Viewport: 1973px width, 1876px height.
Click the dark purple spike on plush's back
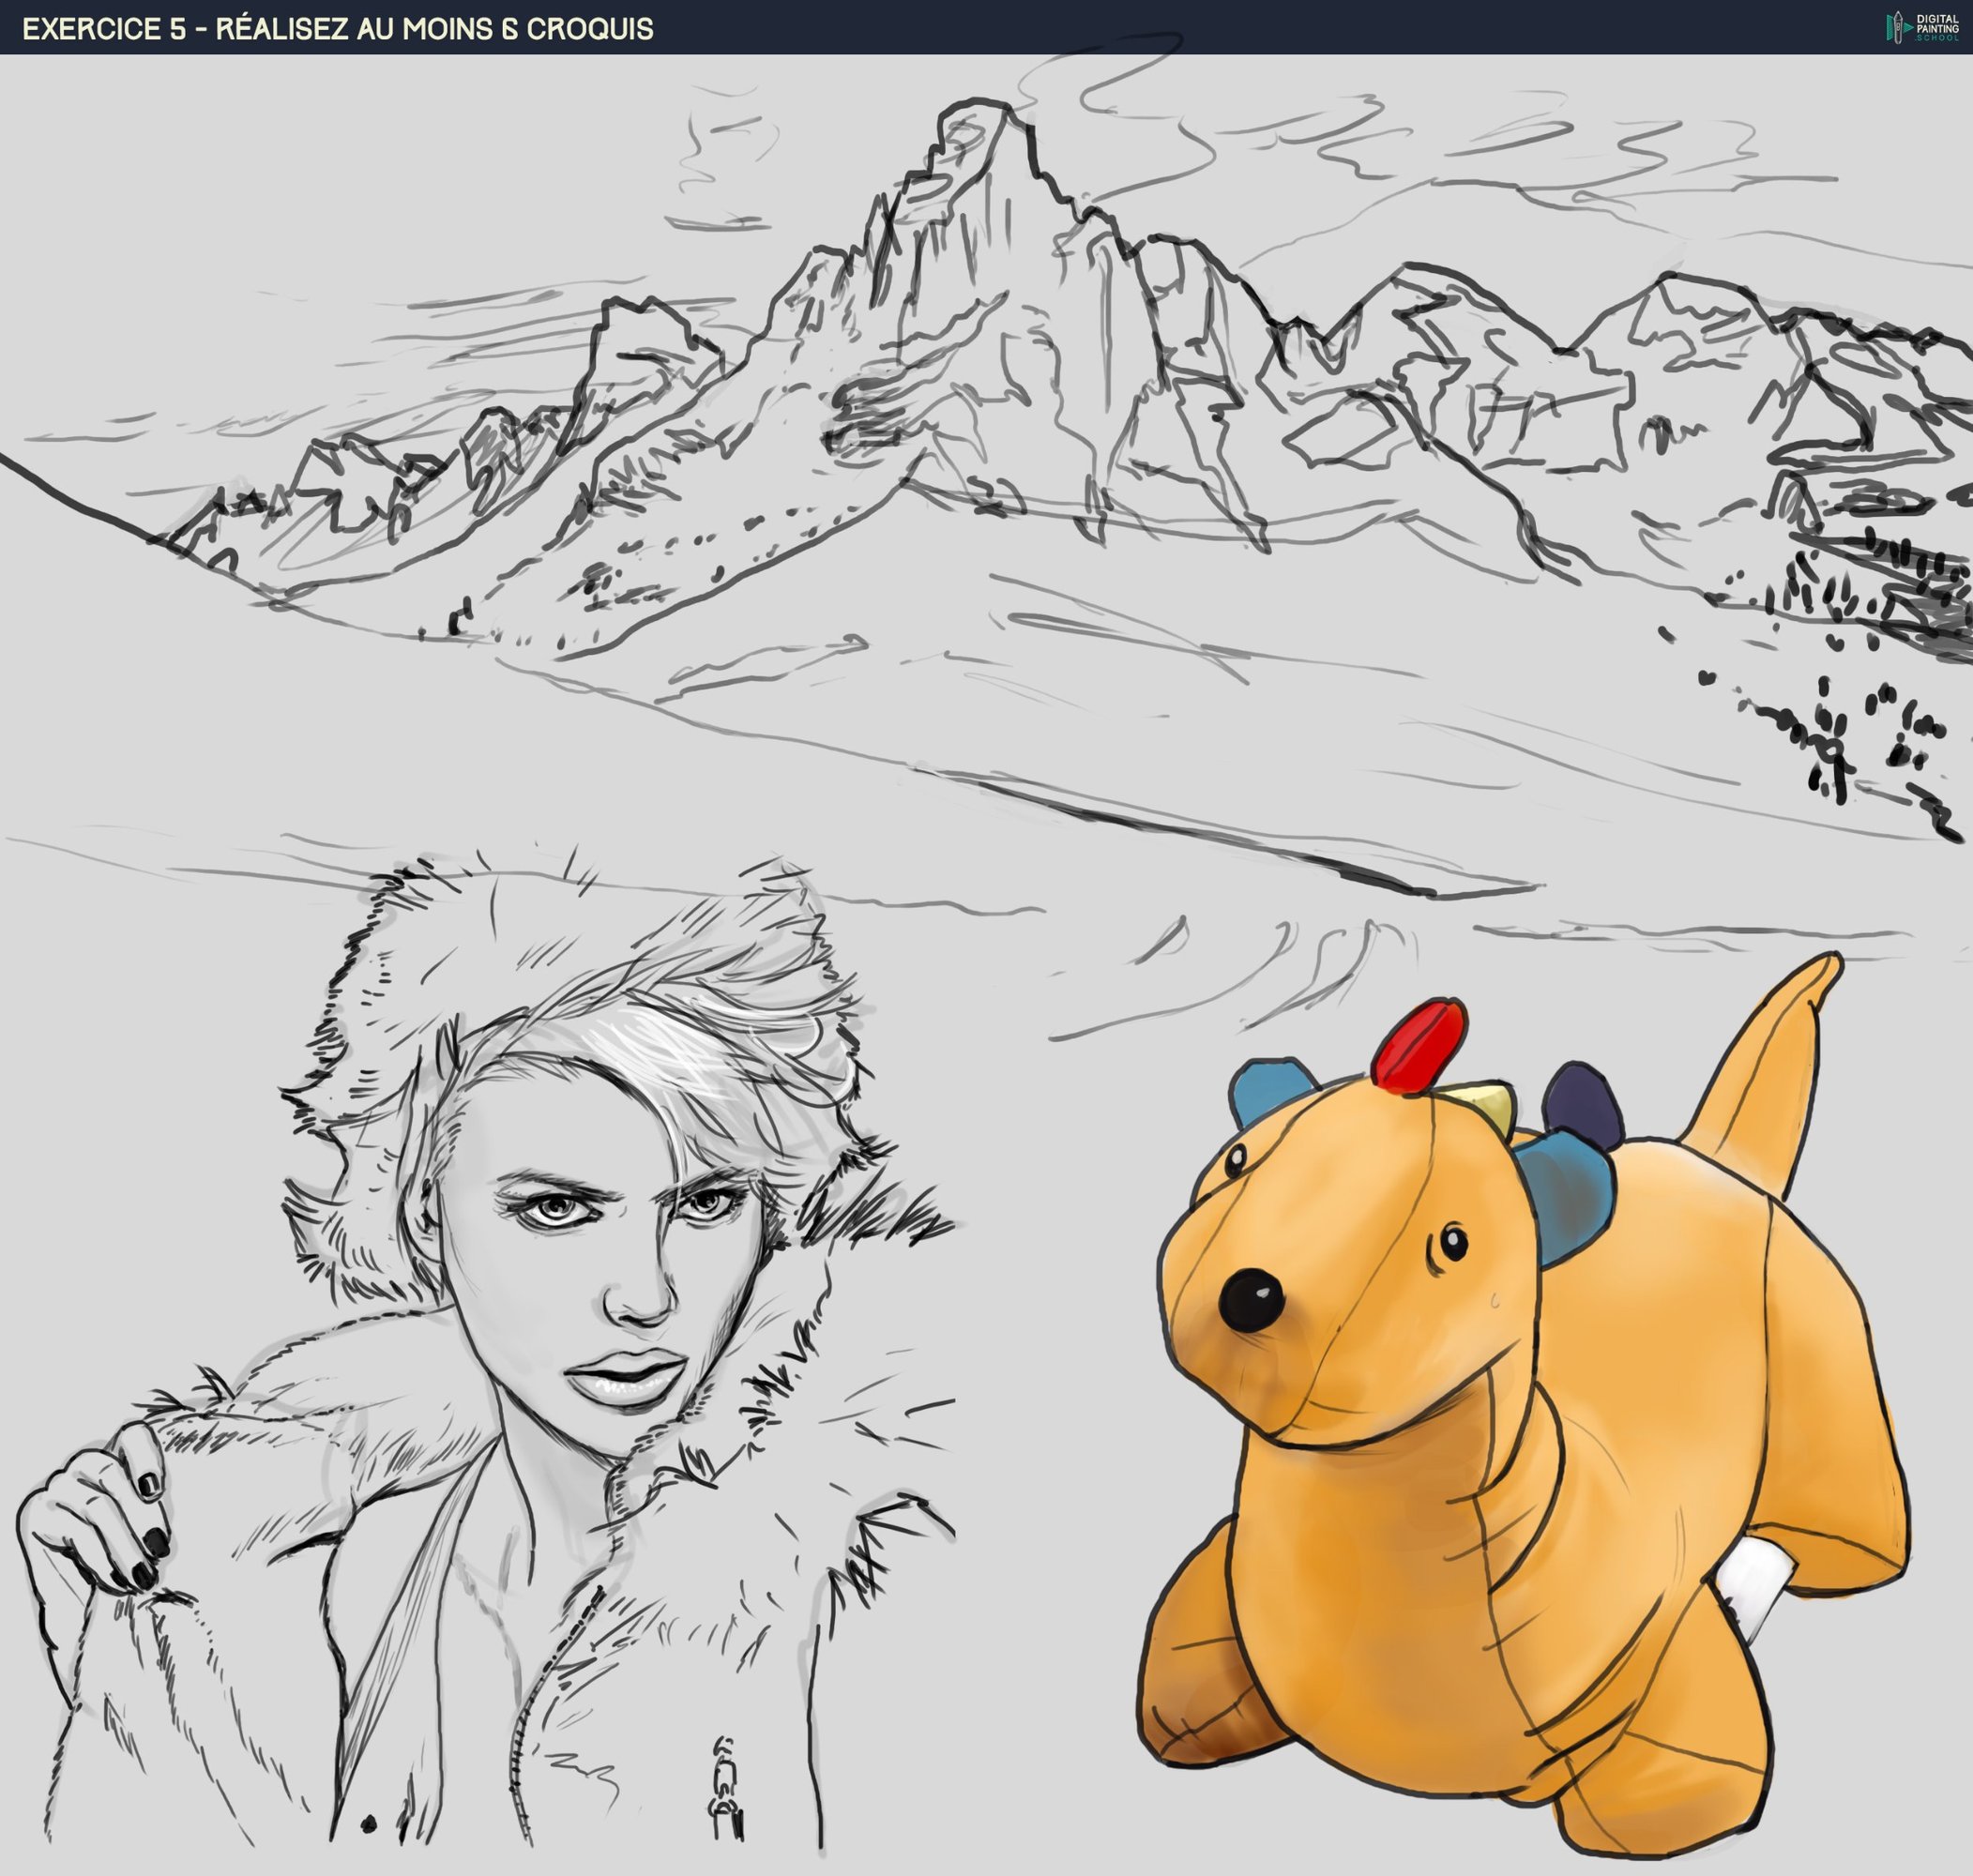pos(1583,1104)
